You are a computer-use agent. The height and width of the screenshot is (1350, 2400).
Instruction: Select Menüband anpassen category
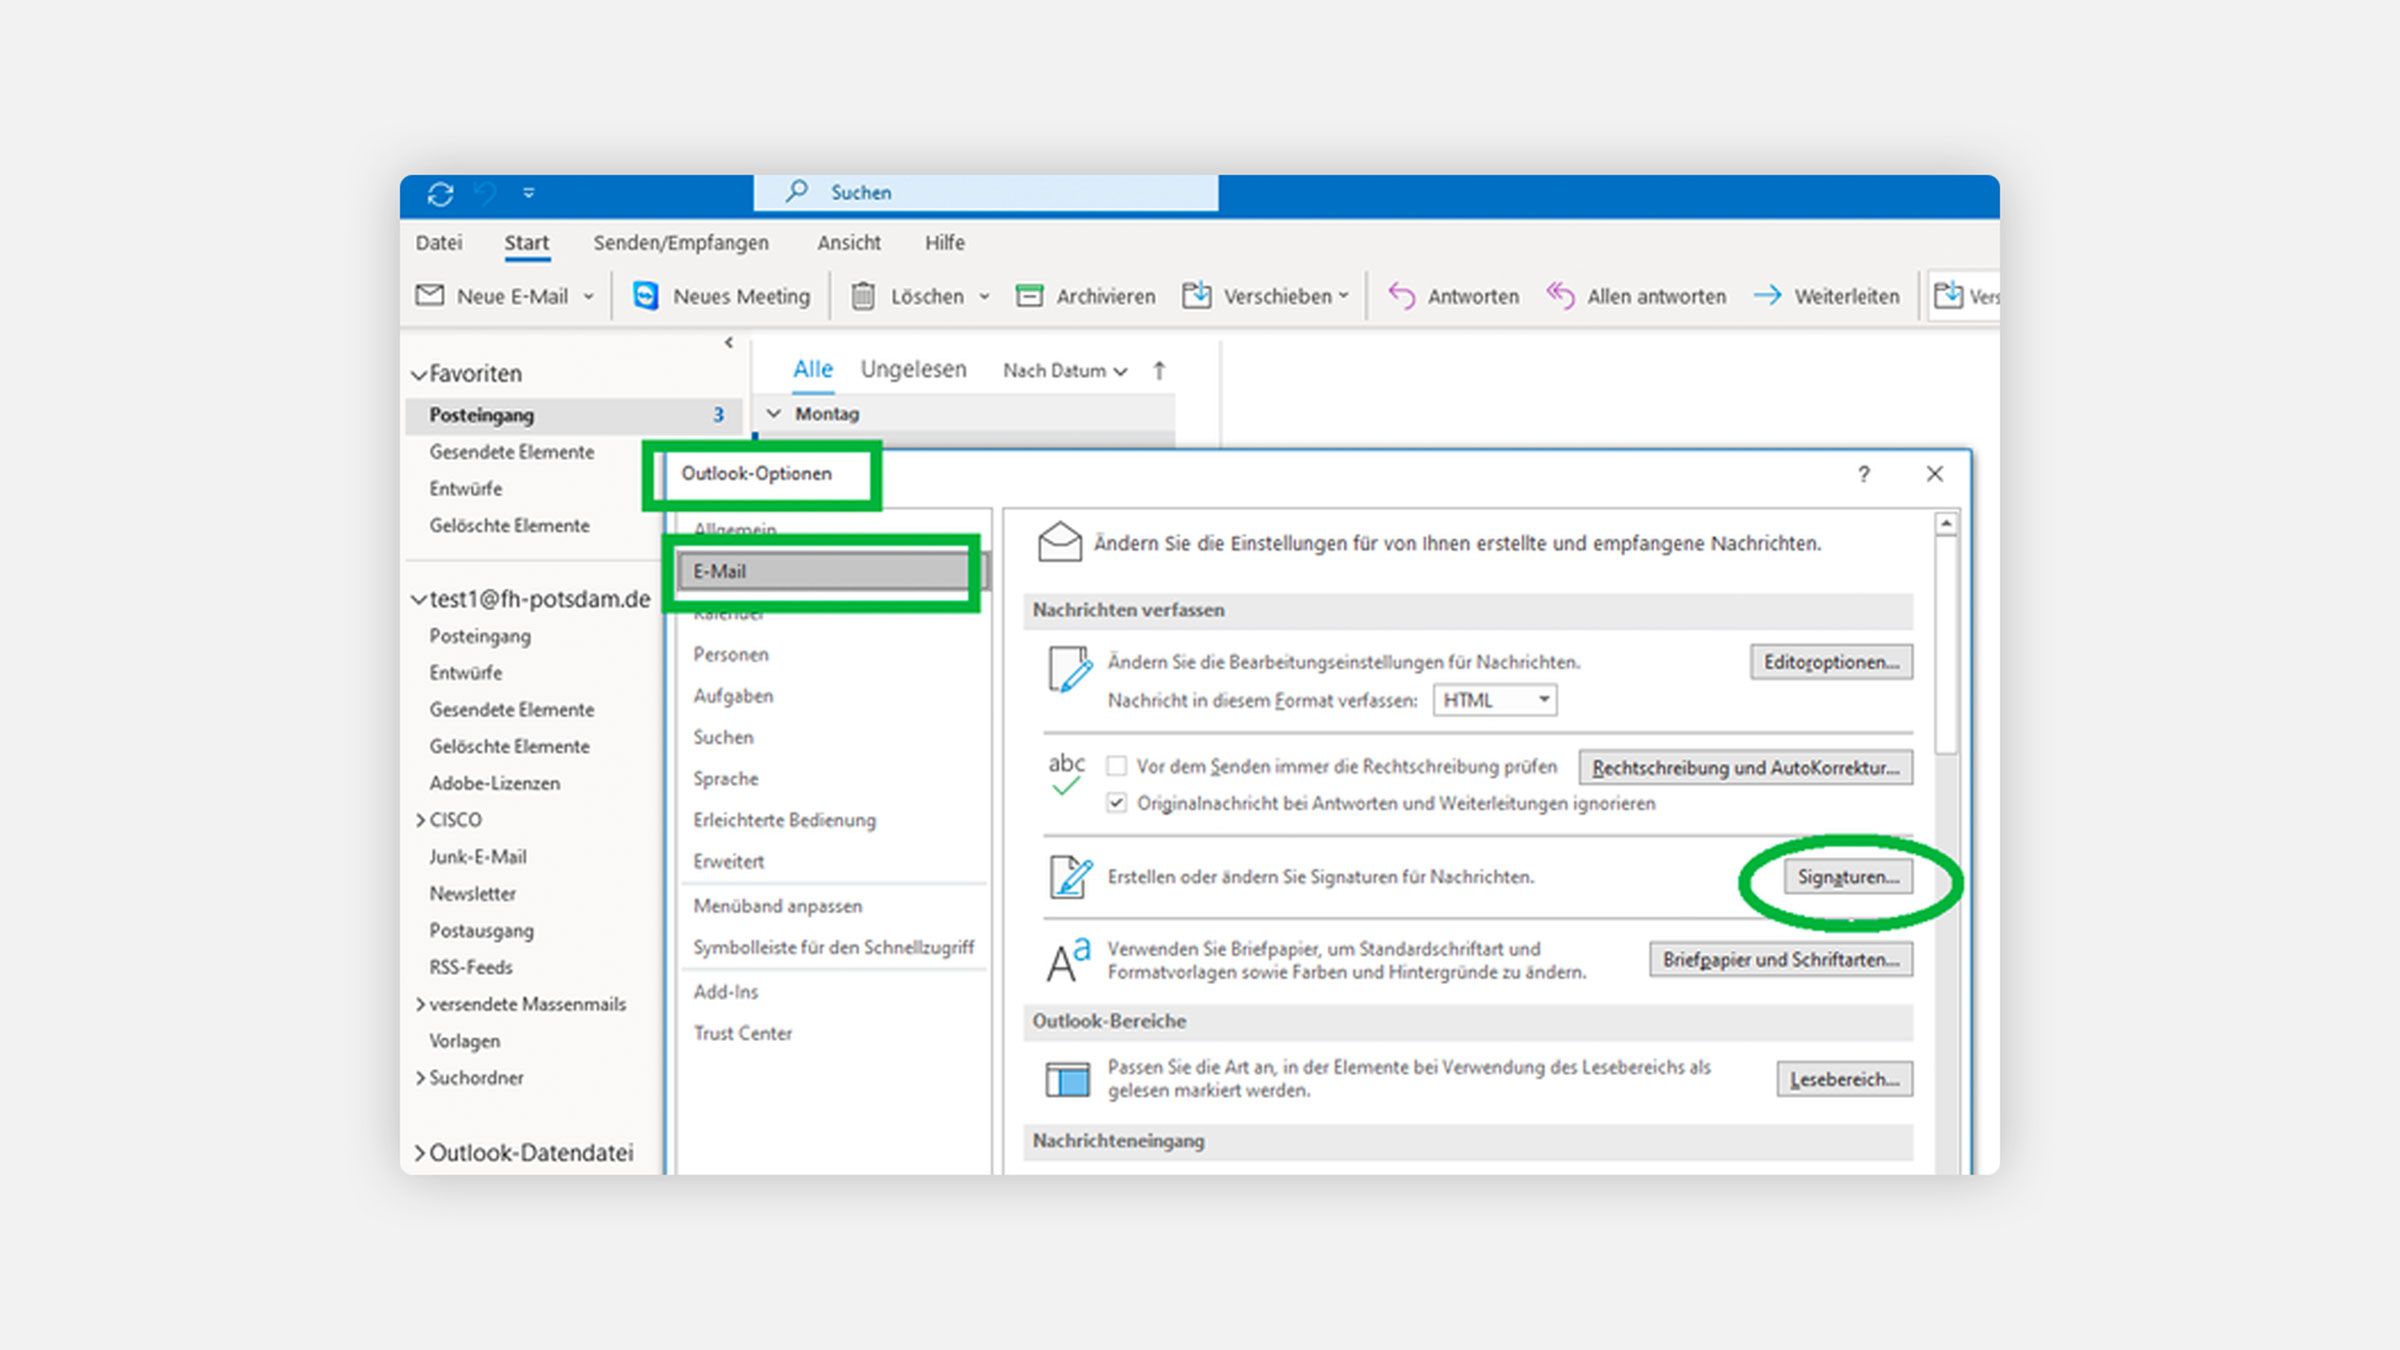(778, 906)
